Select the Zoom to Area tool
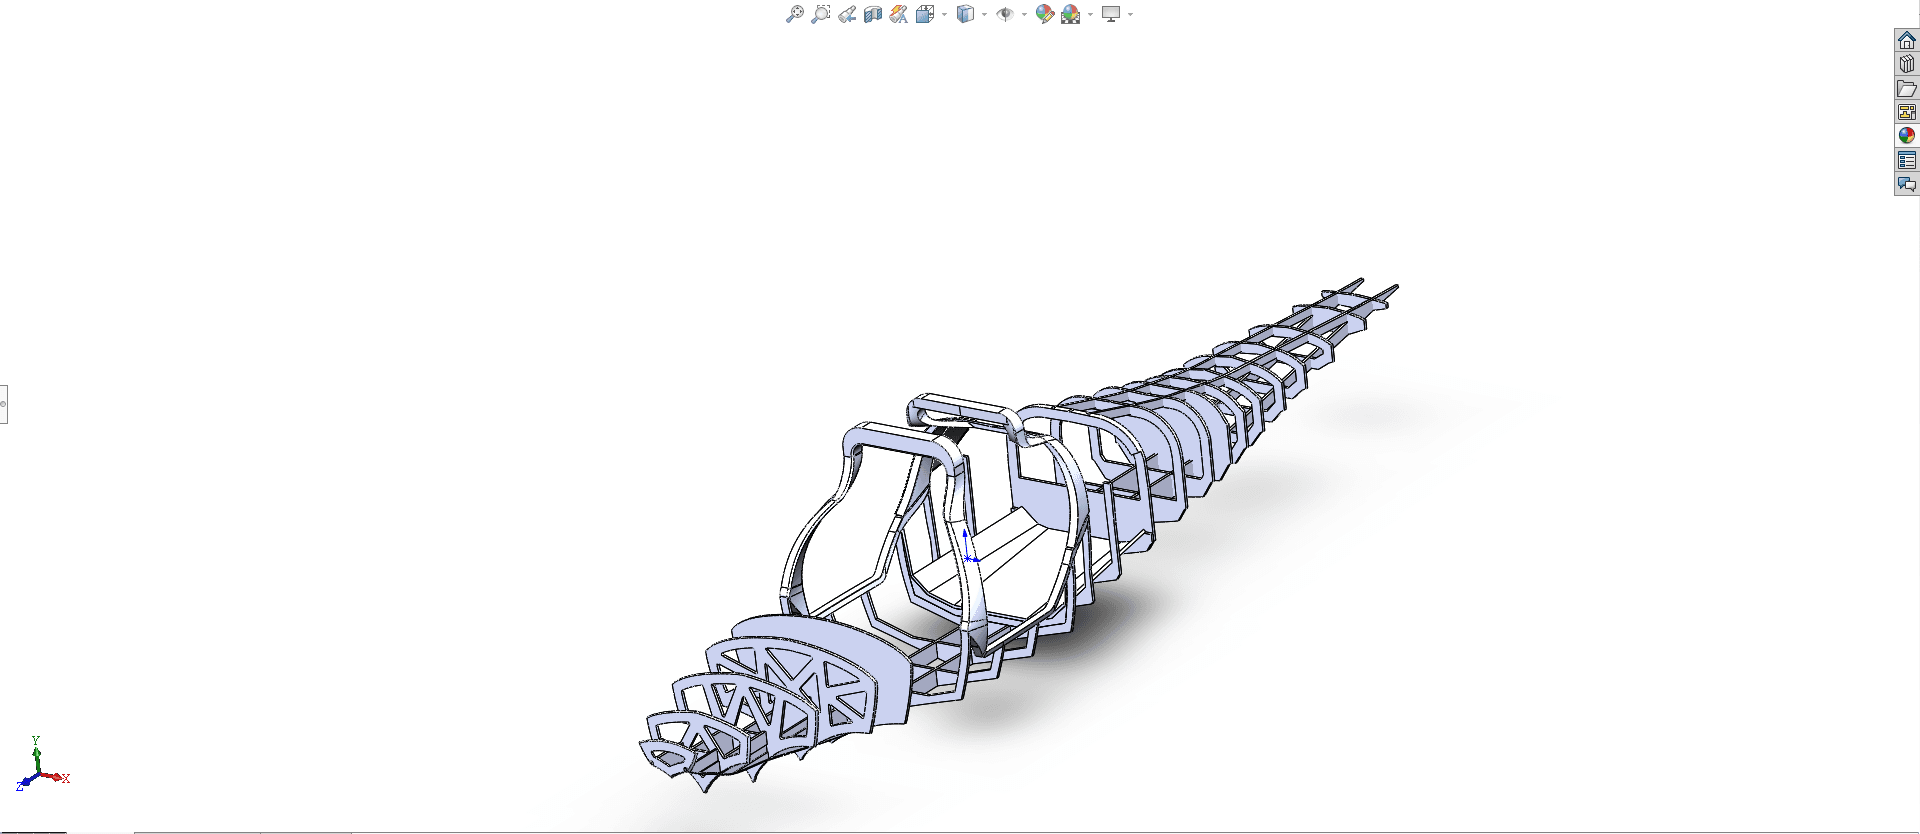This screenshot has width=1920, height=834. (820, 14)
